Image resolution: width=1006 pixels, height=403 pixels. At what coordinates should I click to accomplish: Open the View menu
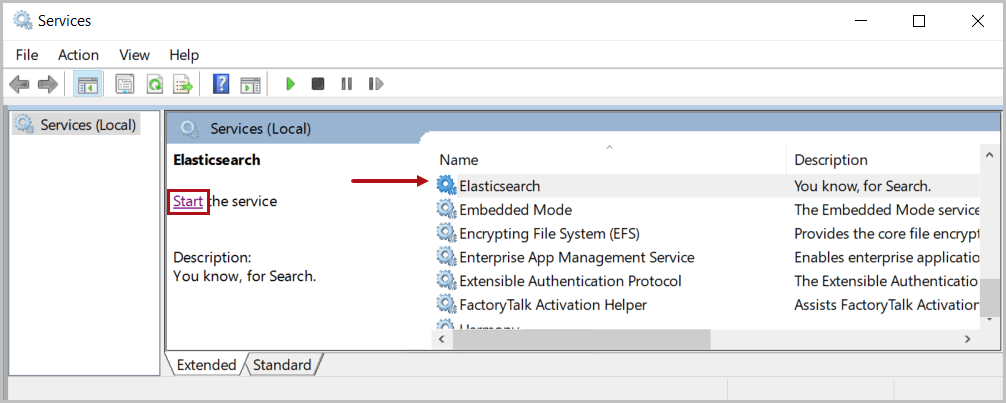point(134,55)
